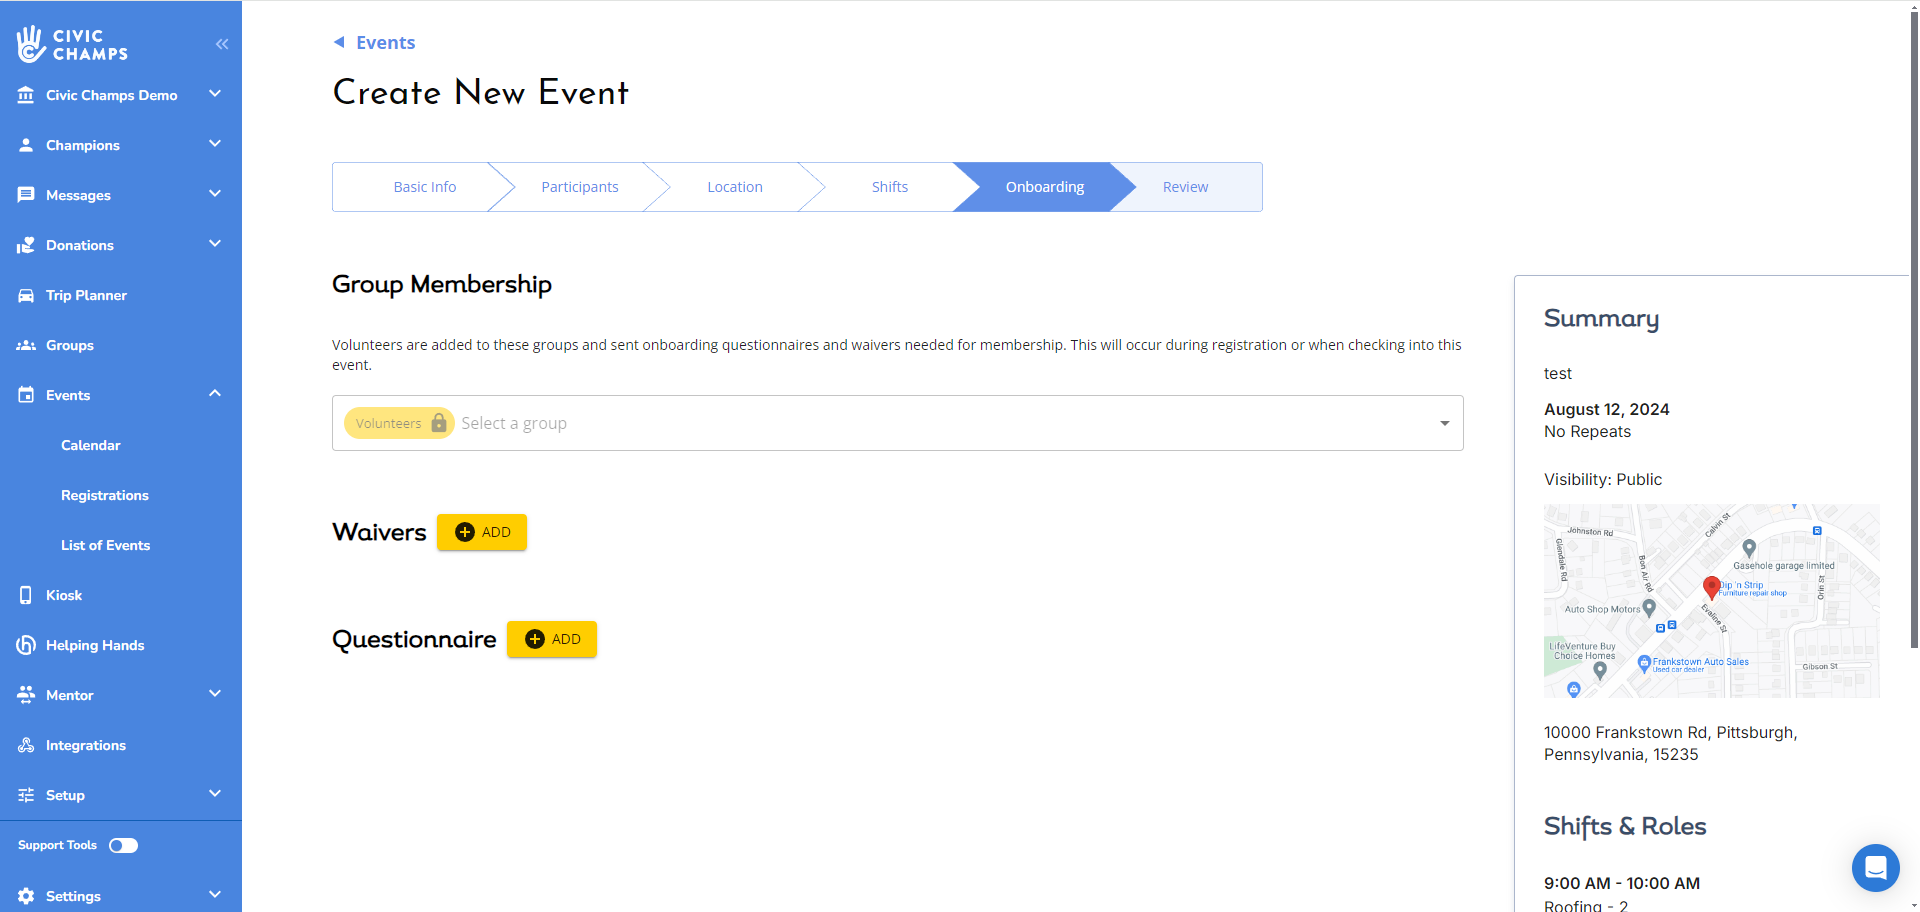Viewport: 1920px width, 912px height.
Task: Toggle the Support Tools switch
Action: pyautogui.click(x=123, y=846)
